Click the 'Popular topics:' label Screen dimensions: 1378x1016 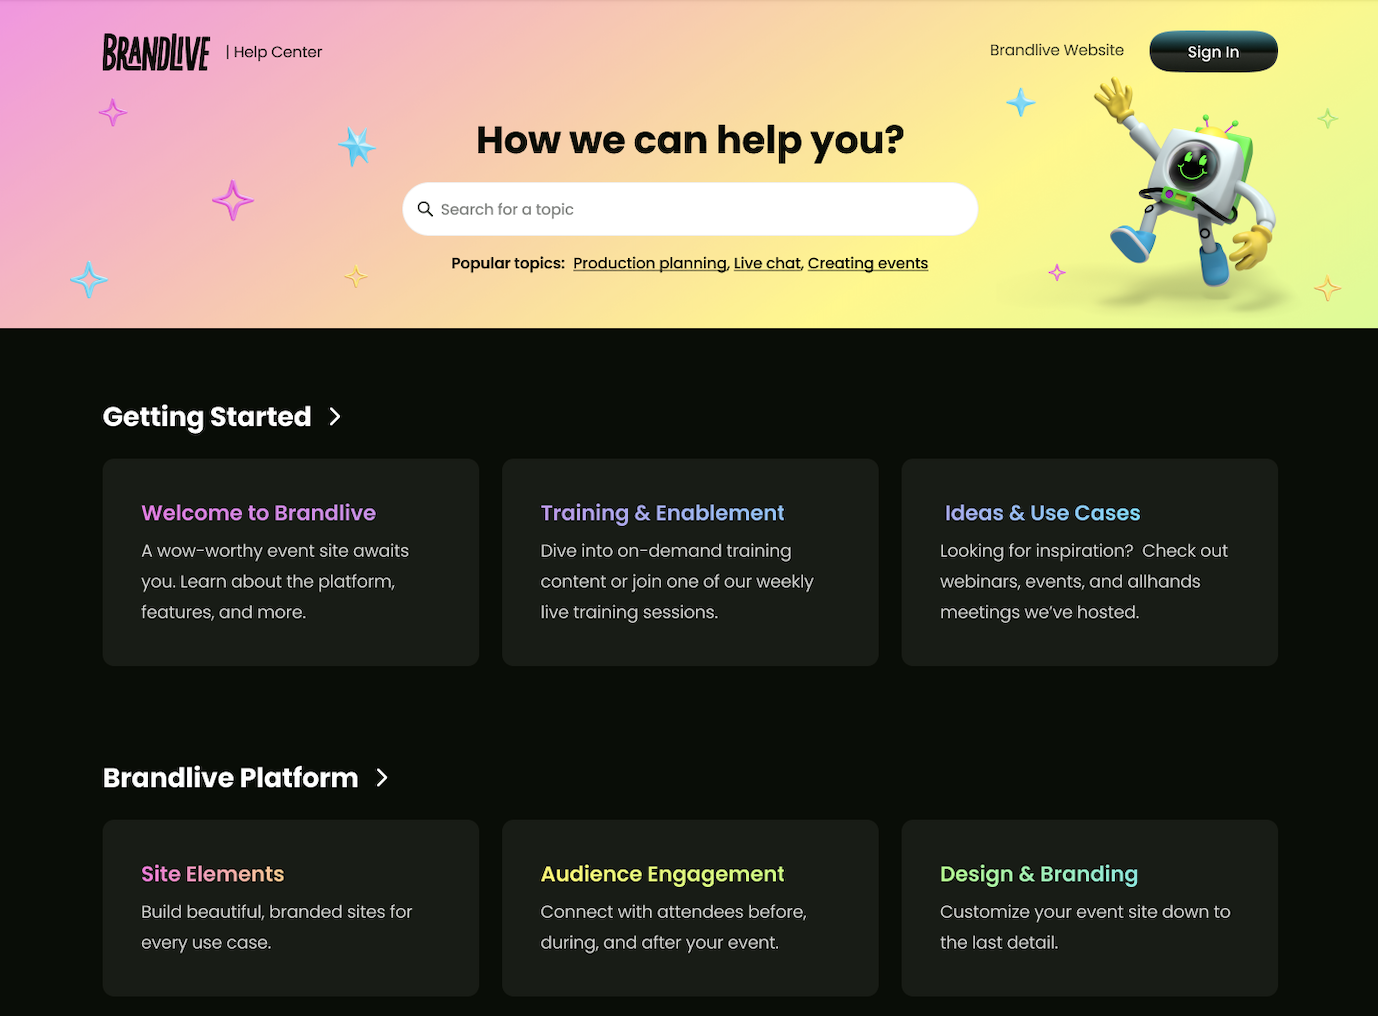pyautogui.click(x=508, y=263)
